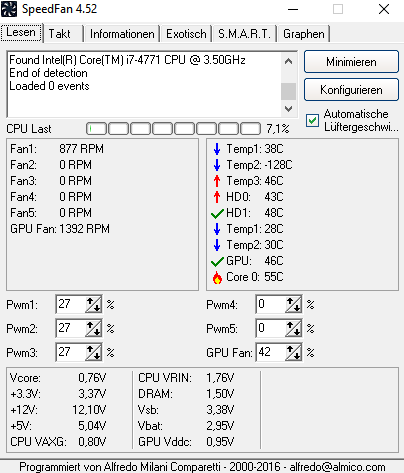Click green checkmark beside HD1: 48C

(x=217, y=213)
